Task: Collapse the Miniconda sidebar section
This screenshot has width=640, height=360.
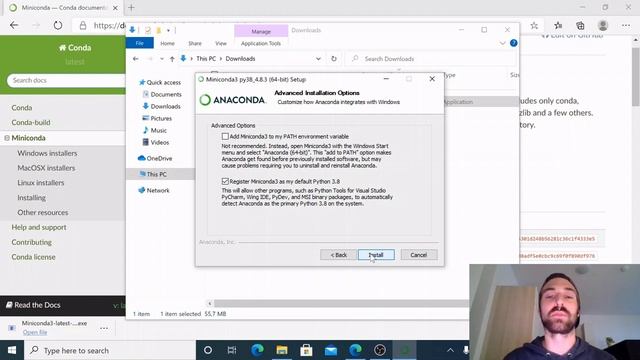Action: (7, 138)
